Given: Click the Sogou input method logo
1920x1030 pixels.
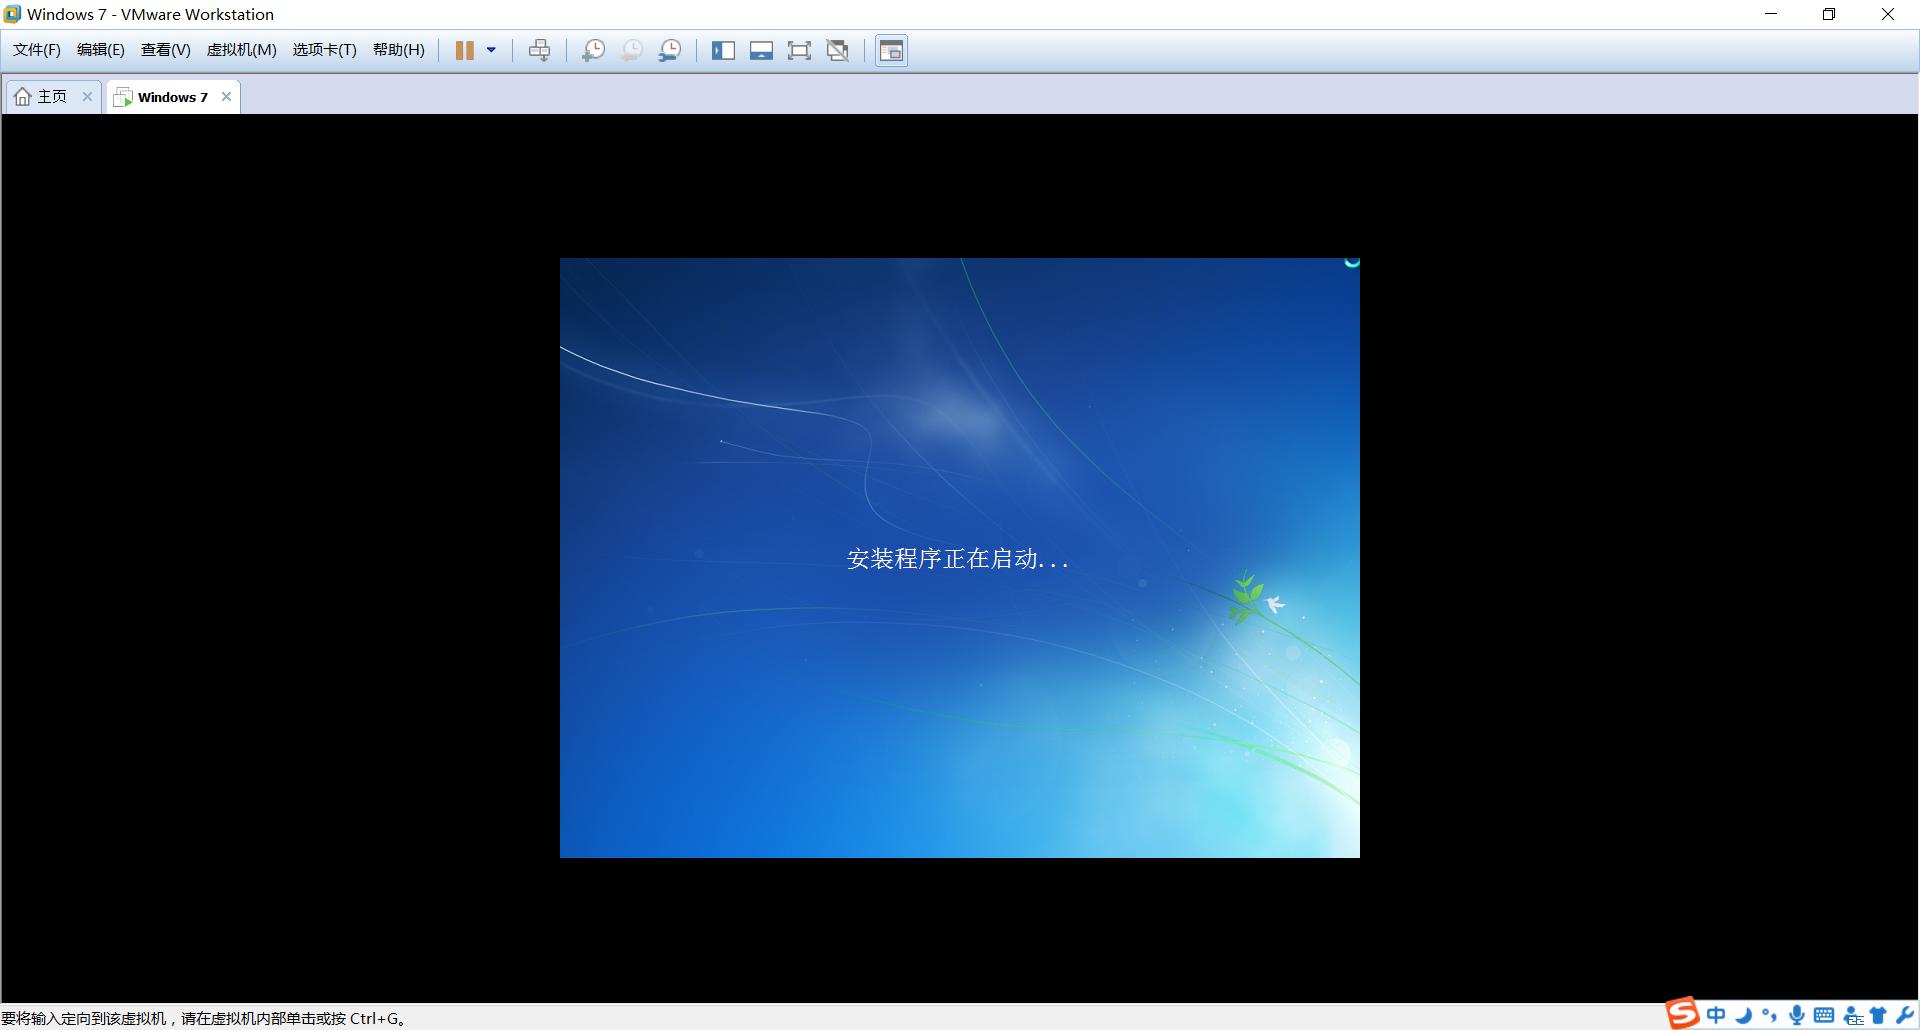Looking at the screenshot, I should click(1682, 1014).
